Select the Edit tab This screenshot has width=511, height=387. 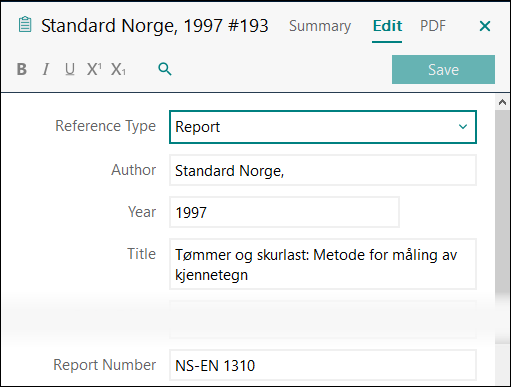tap(387, 26)
